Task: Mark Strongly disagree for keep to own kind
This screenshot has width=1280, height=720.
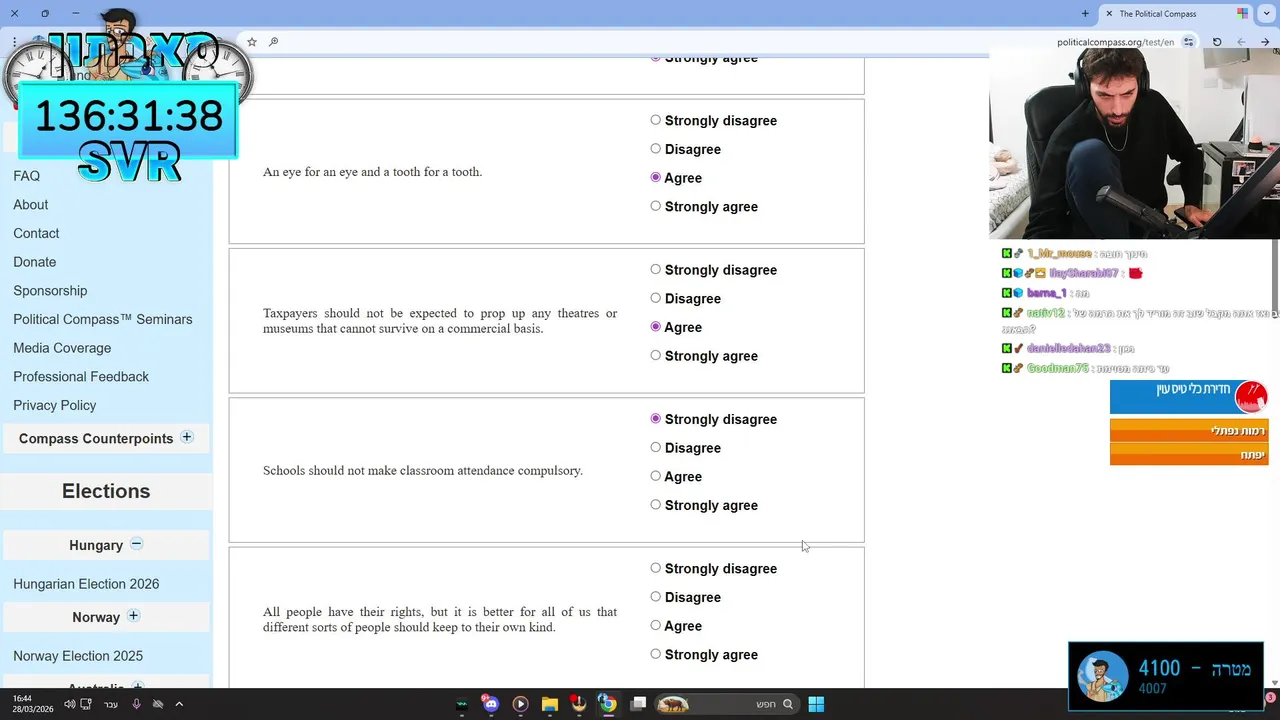Action: pos(656,568)
